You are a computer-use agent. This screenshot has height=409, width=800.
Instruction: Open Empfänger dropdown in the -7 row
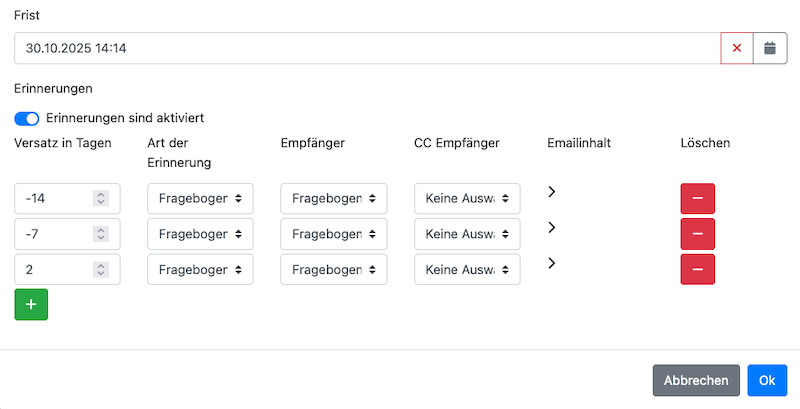pos(333,233)
